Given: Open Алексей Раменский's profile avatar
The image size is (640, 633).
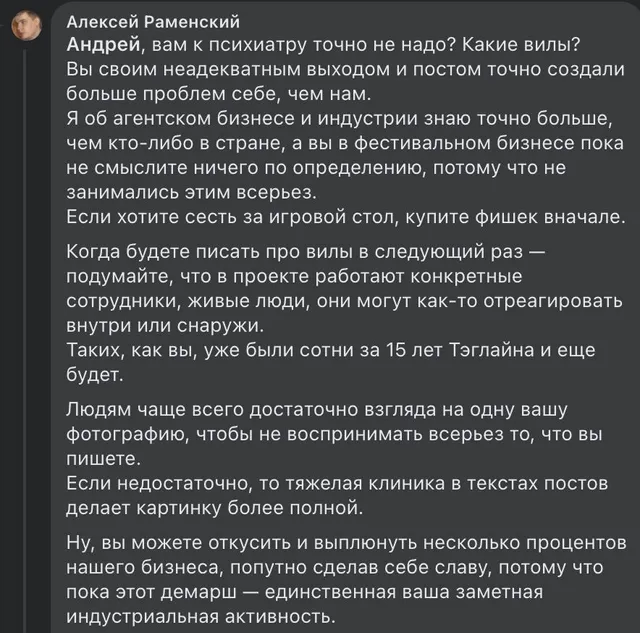Looking at the screenshot, I should click(x=27, y=26).
